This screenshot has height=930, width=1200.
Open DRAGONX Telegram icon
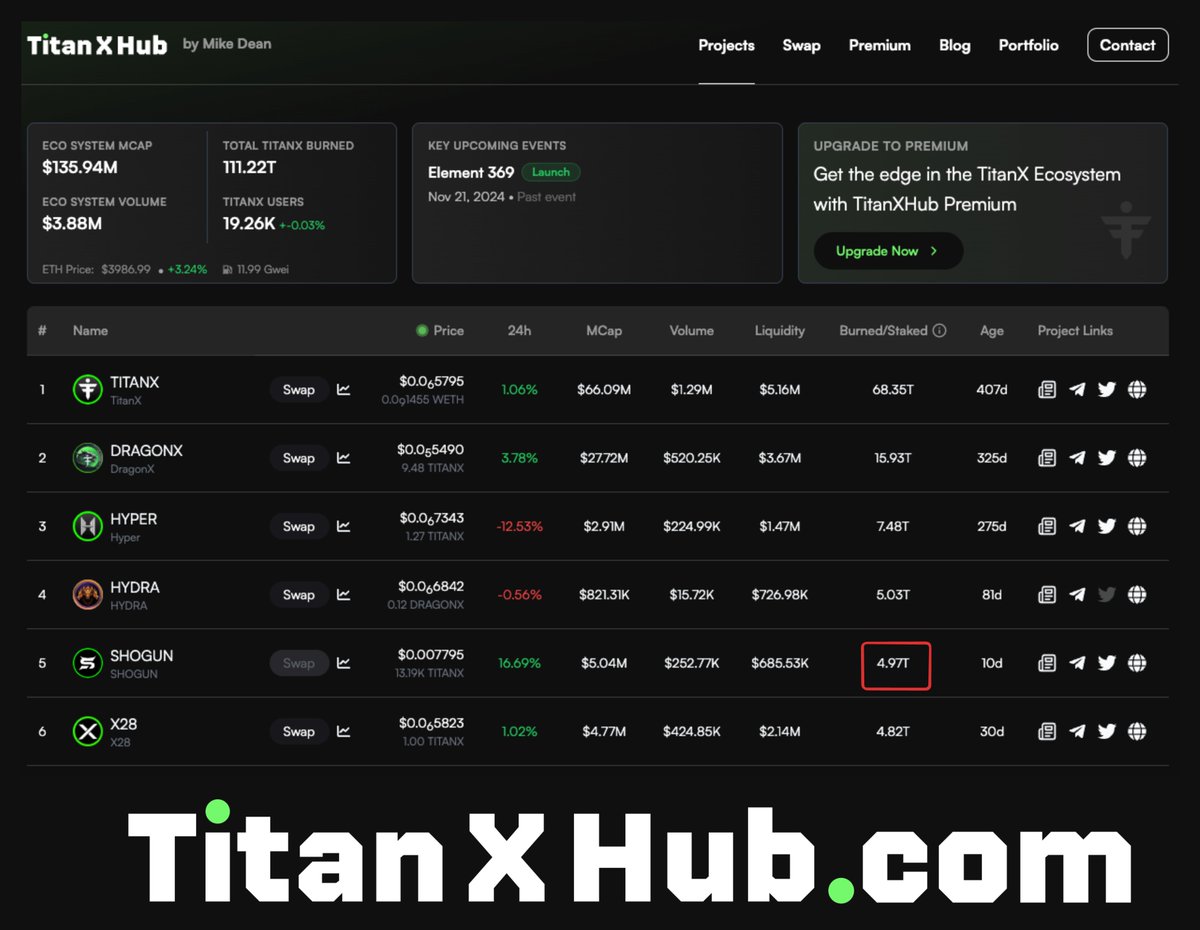pos(1077,458)
